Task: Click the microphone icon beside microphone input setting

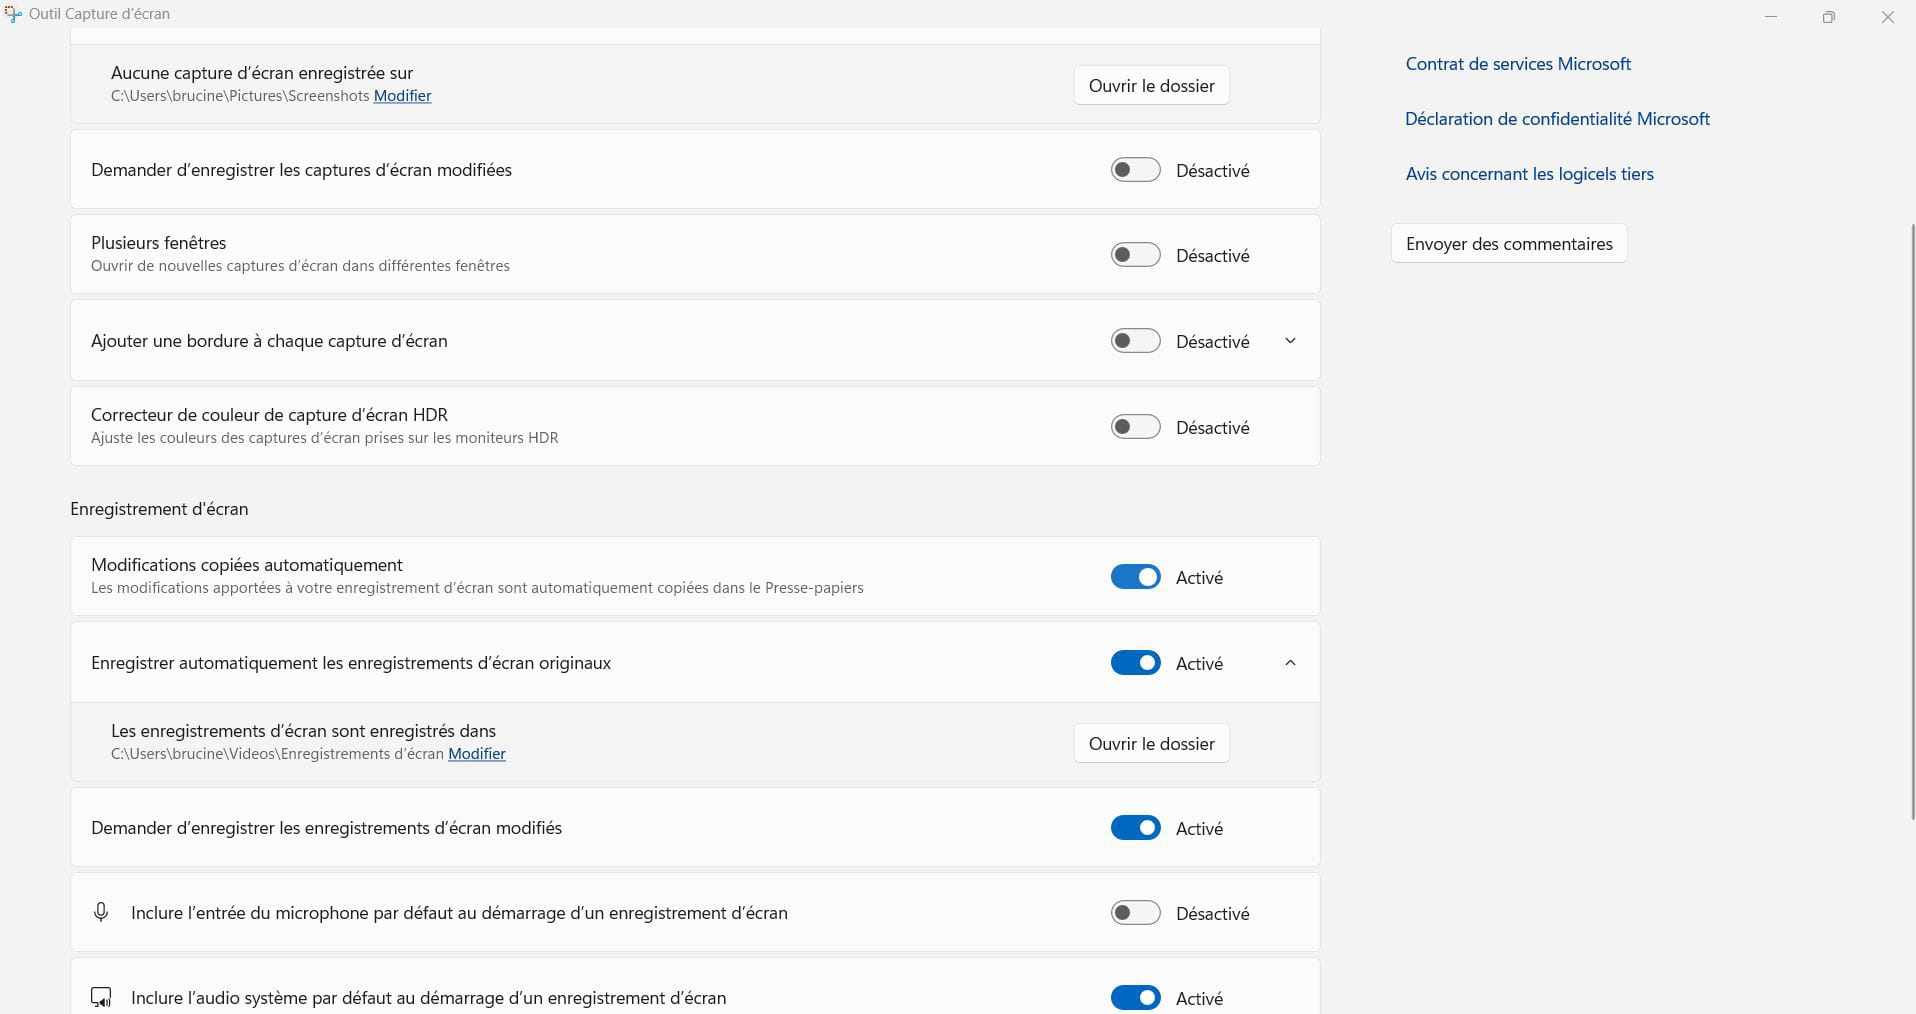Action: point(101,912)
